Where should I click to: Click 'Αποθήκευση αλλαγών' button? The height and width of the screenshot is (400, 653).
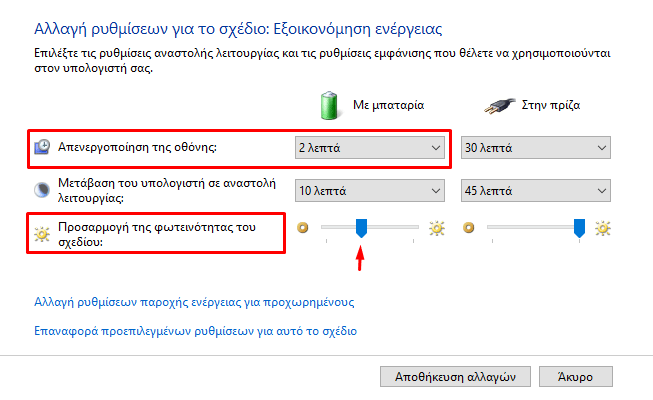(x=455, y=377)
